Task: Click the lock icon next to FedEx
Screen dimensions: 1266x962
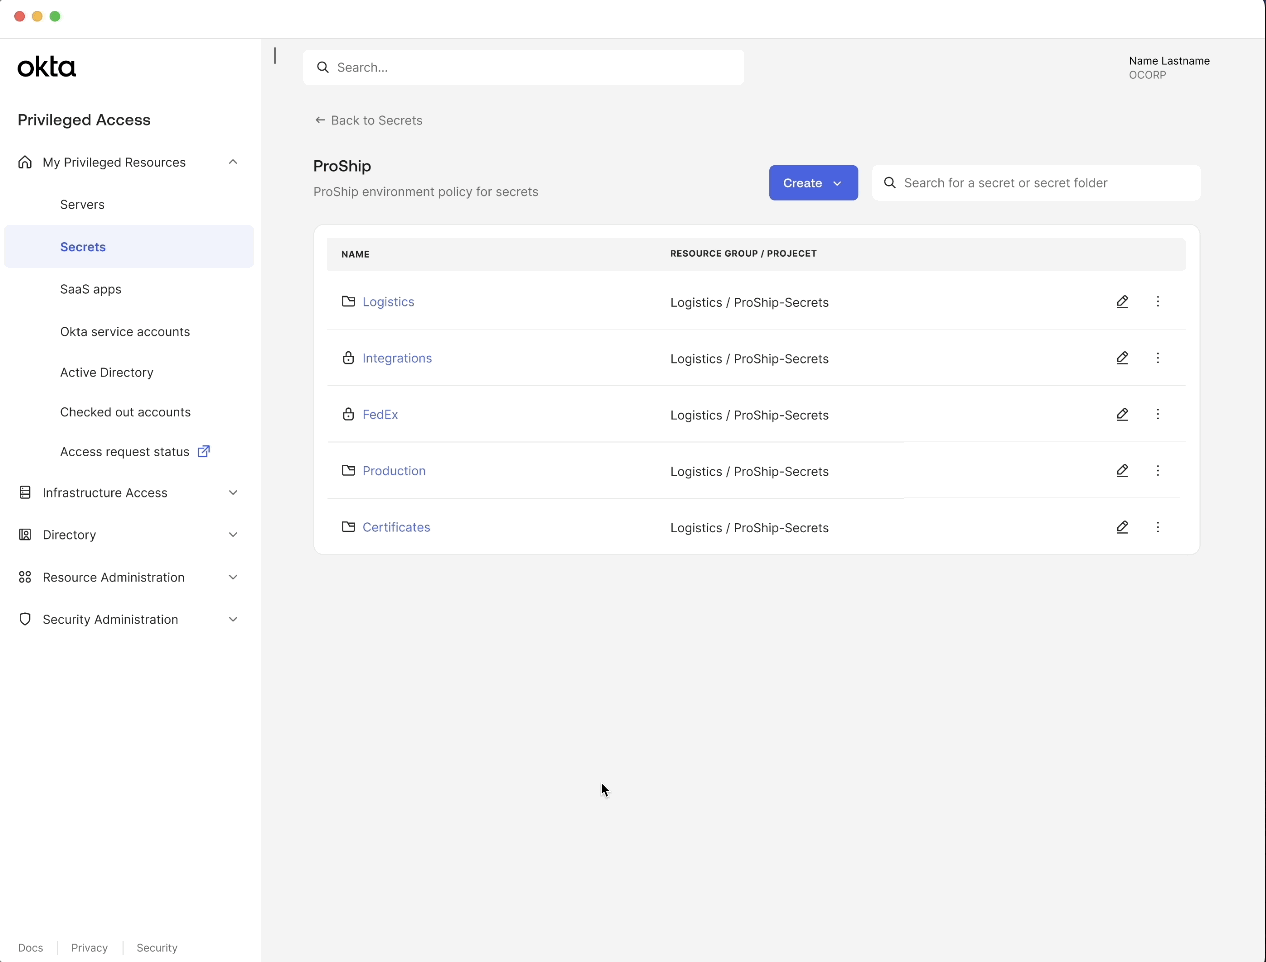Action: pos(348,414)
